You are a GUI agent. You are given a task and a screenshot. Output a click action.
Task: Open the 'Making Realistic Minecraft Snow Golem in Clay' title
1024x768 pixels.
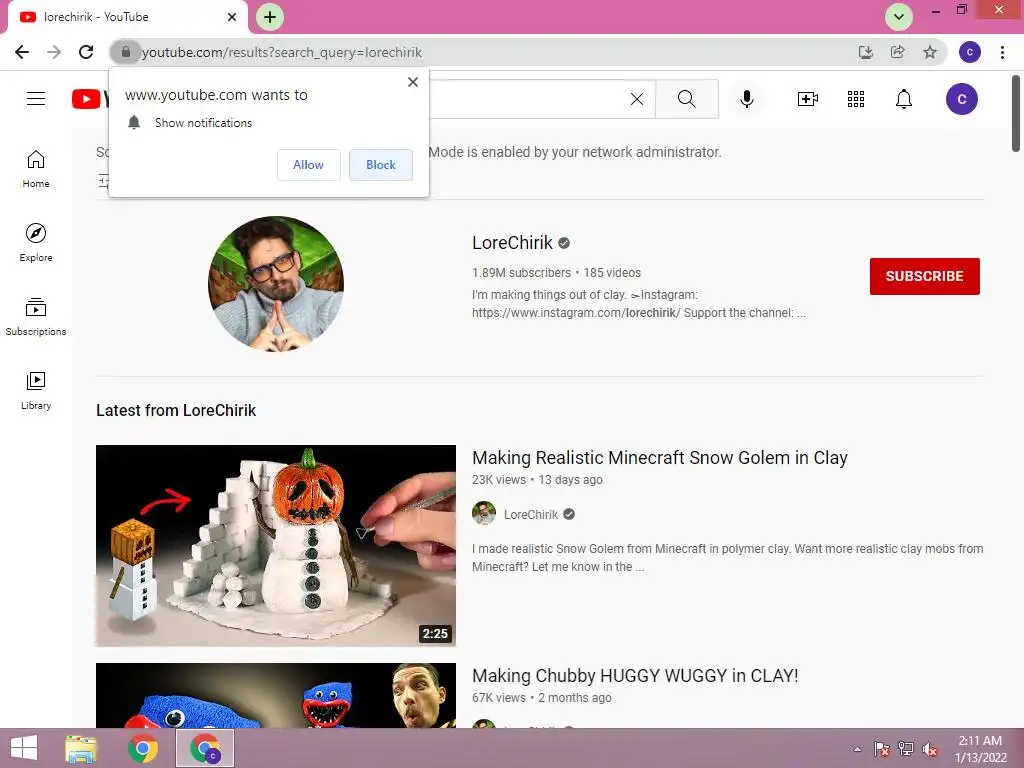(x=660, y=458)
